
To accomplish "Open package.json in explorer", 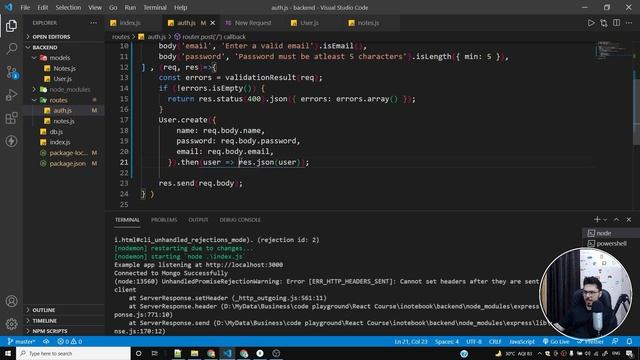I will (64, 163).
